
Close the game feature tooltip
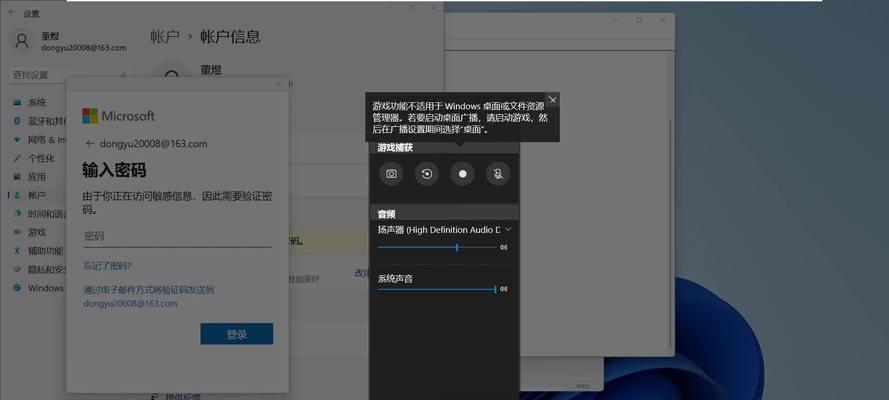click(553, 100)
